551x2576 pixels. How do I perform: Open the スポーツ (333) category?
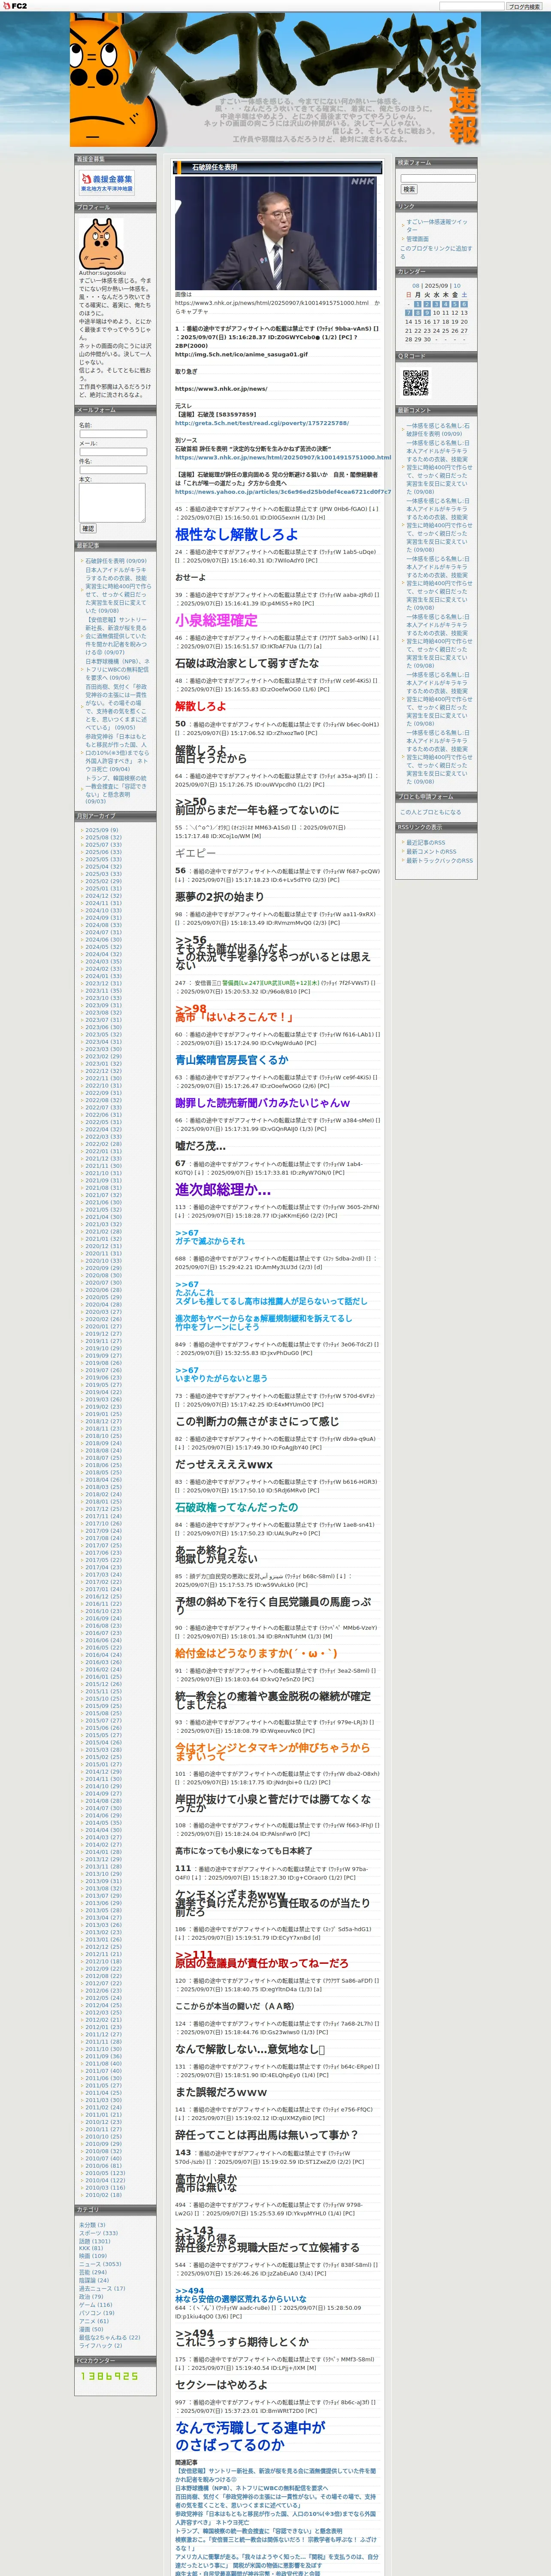98,2233
